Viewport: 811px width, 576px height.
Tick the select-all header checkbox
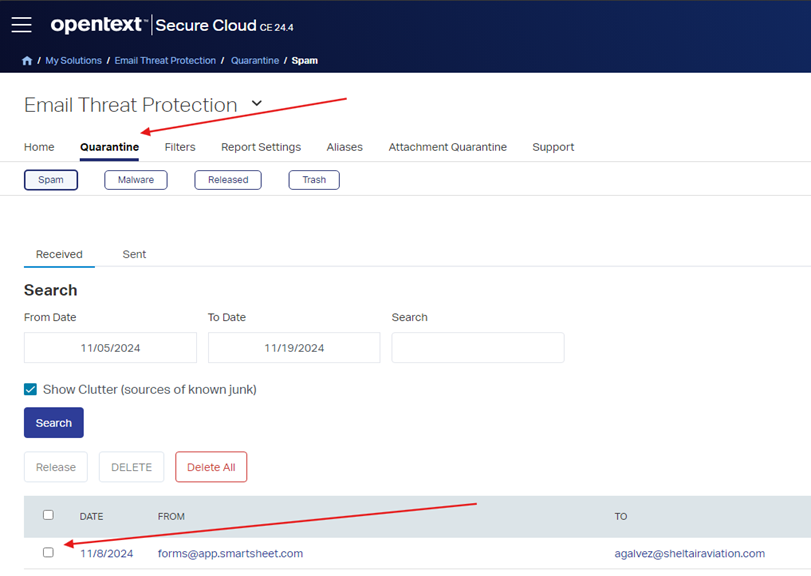click(x=48, y=515)
